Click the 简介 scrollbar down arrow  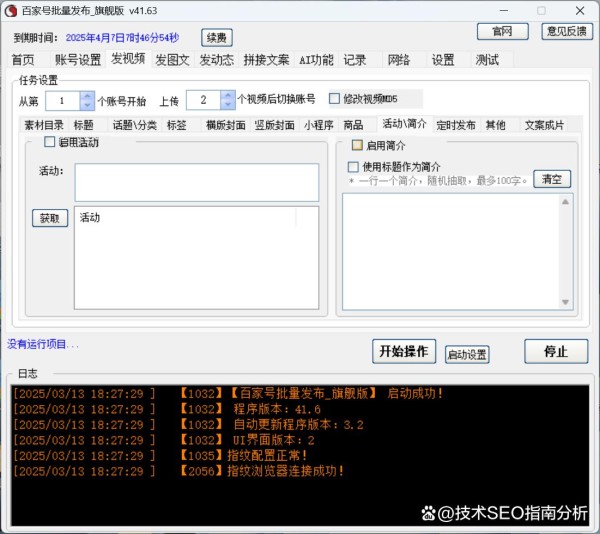pos(565,302)
